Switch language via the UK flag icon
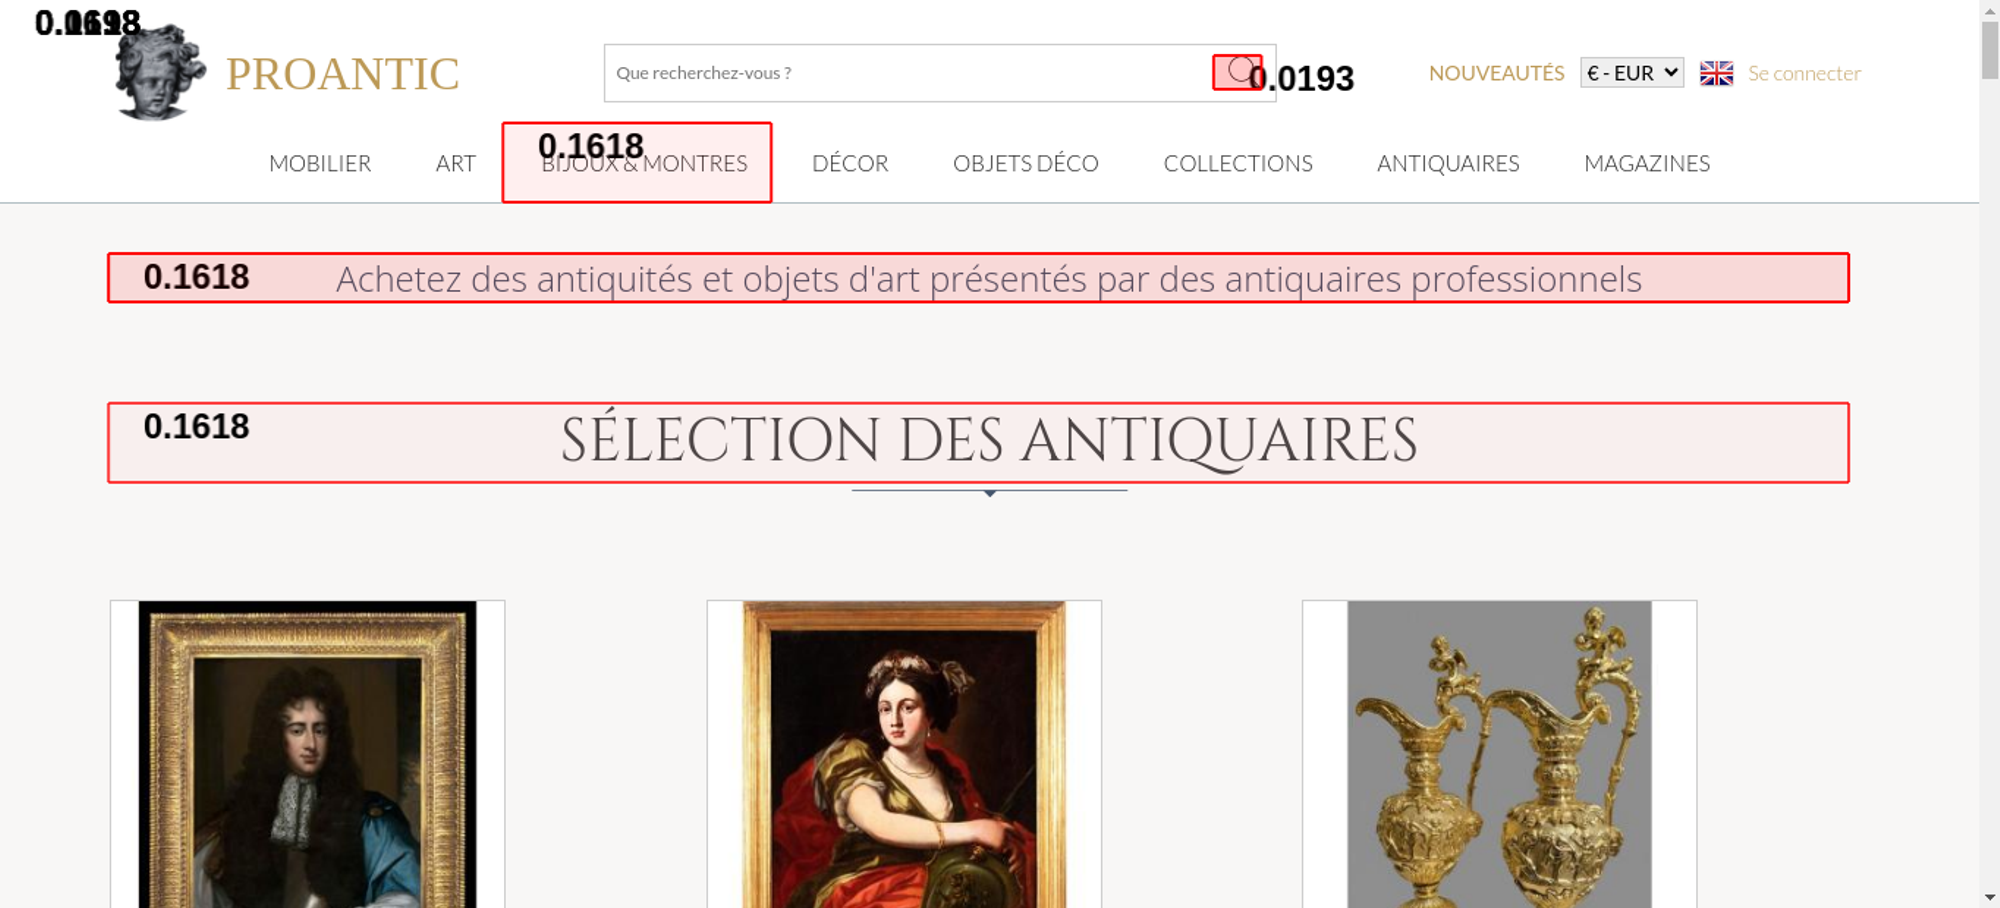This screenshot has height=908, width=2000. [1716, 73]
